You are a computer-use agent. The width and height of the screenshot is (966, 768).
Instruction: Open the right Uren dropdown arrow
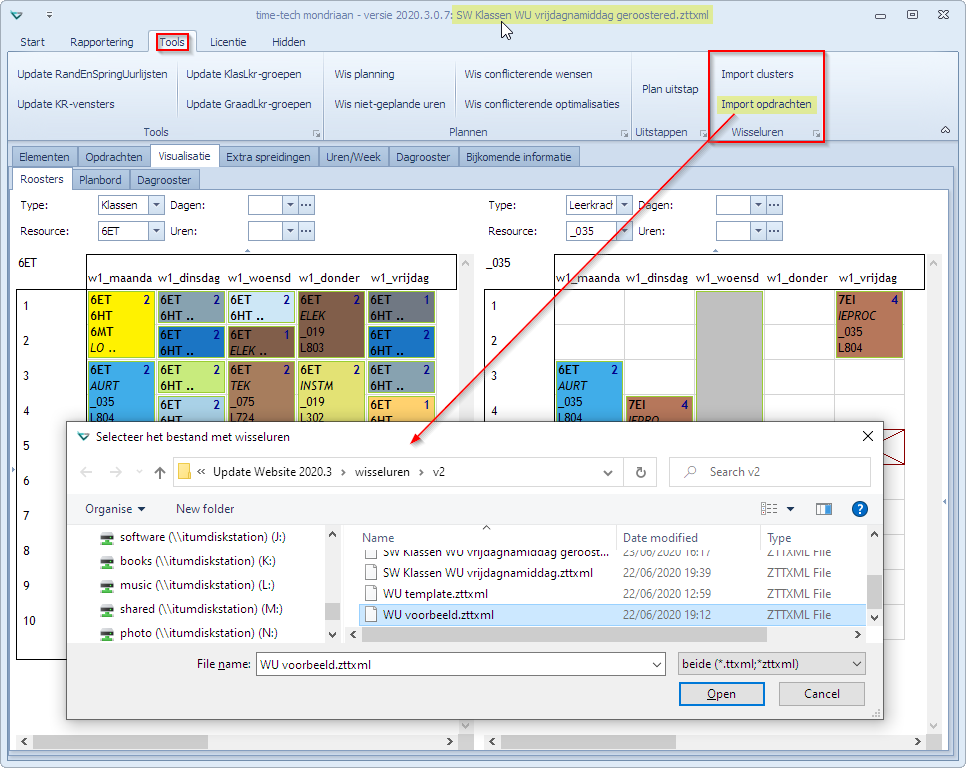pyautogui.click(x=758, y=231)
